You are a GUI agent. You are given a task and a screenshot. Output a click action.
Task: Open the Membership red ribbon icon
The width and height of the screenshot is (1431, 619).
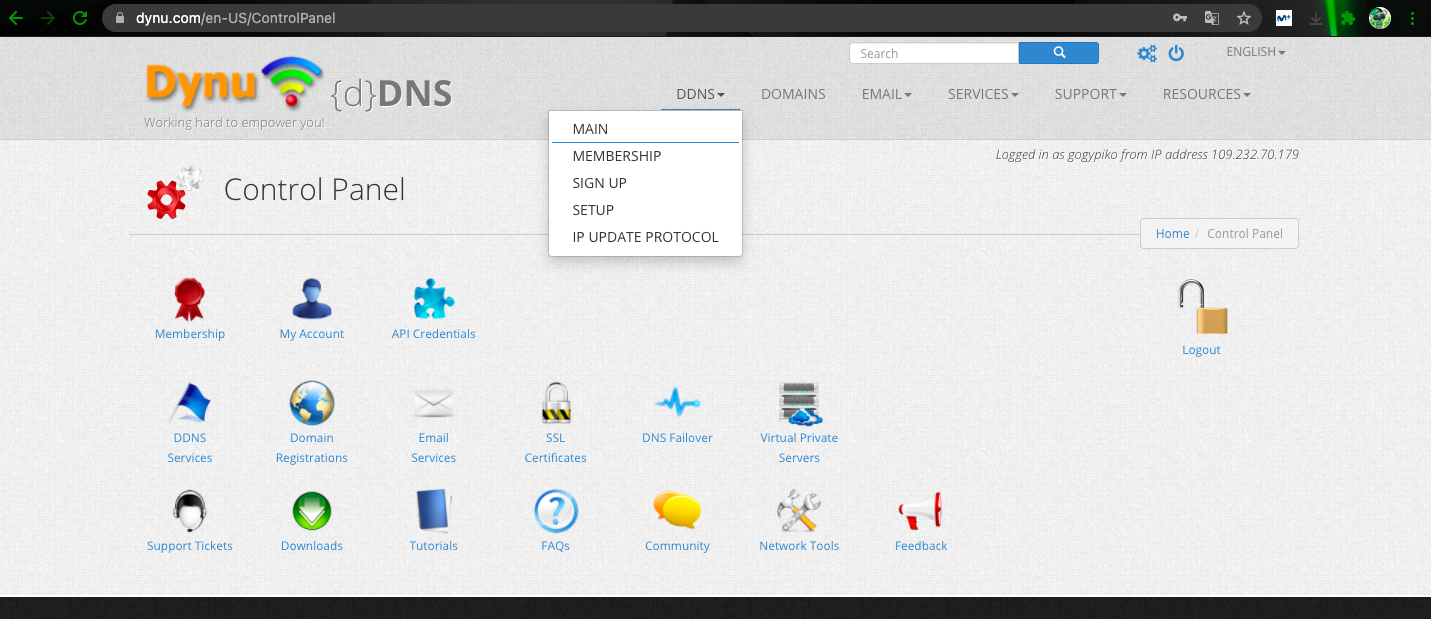pyautogui.click(x=190, y=298)
